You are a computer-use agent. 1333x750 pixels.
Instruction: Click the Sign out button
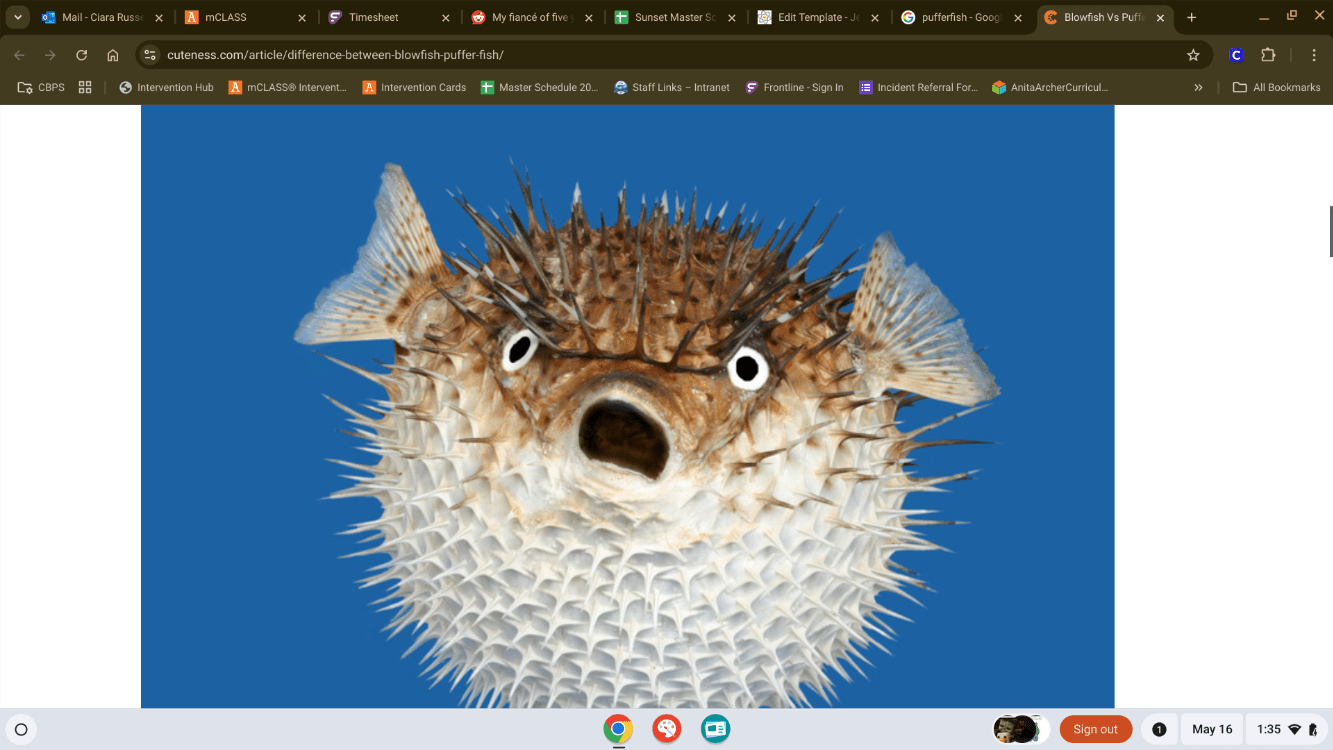click(x=1096, y=729)
